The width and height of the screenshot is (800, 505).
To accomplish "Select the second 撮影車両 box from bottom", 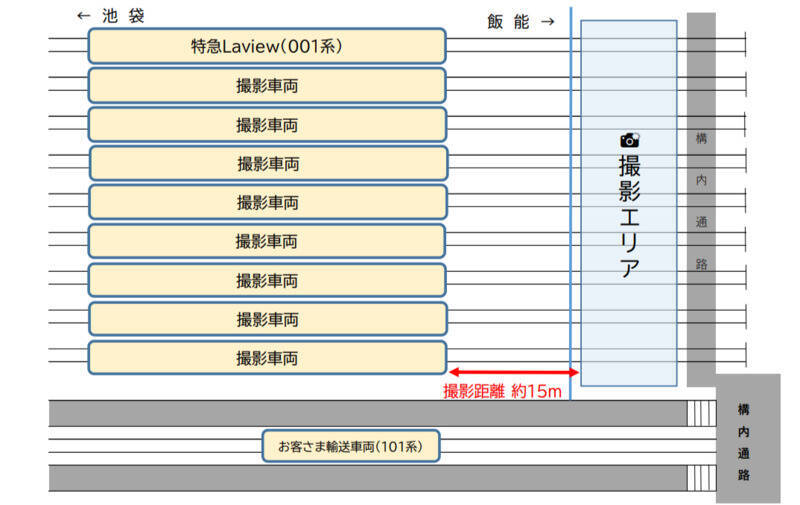I will (267, 319).
